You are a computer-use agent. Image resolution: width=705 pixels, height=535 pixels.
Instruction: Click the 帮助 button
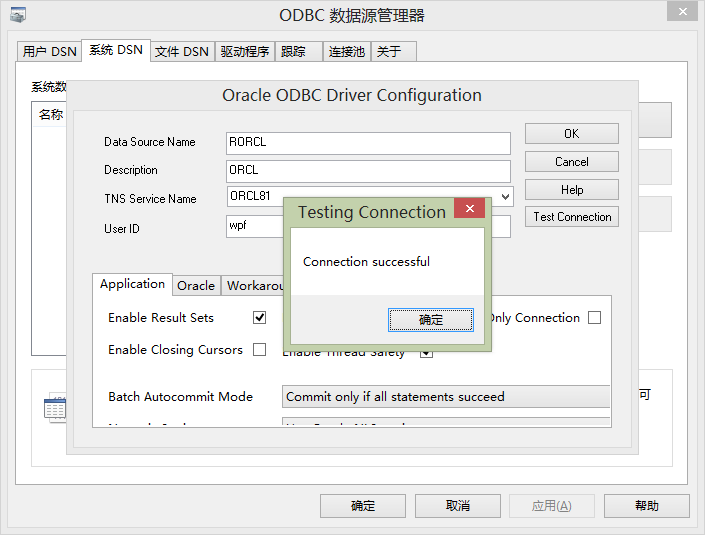647,506
